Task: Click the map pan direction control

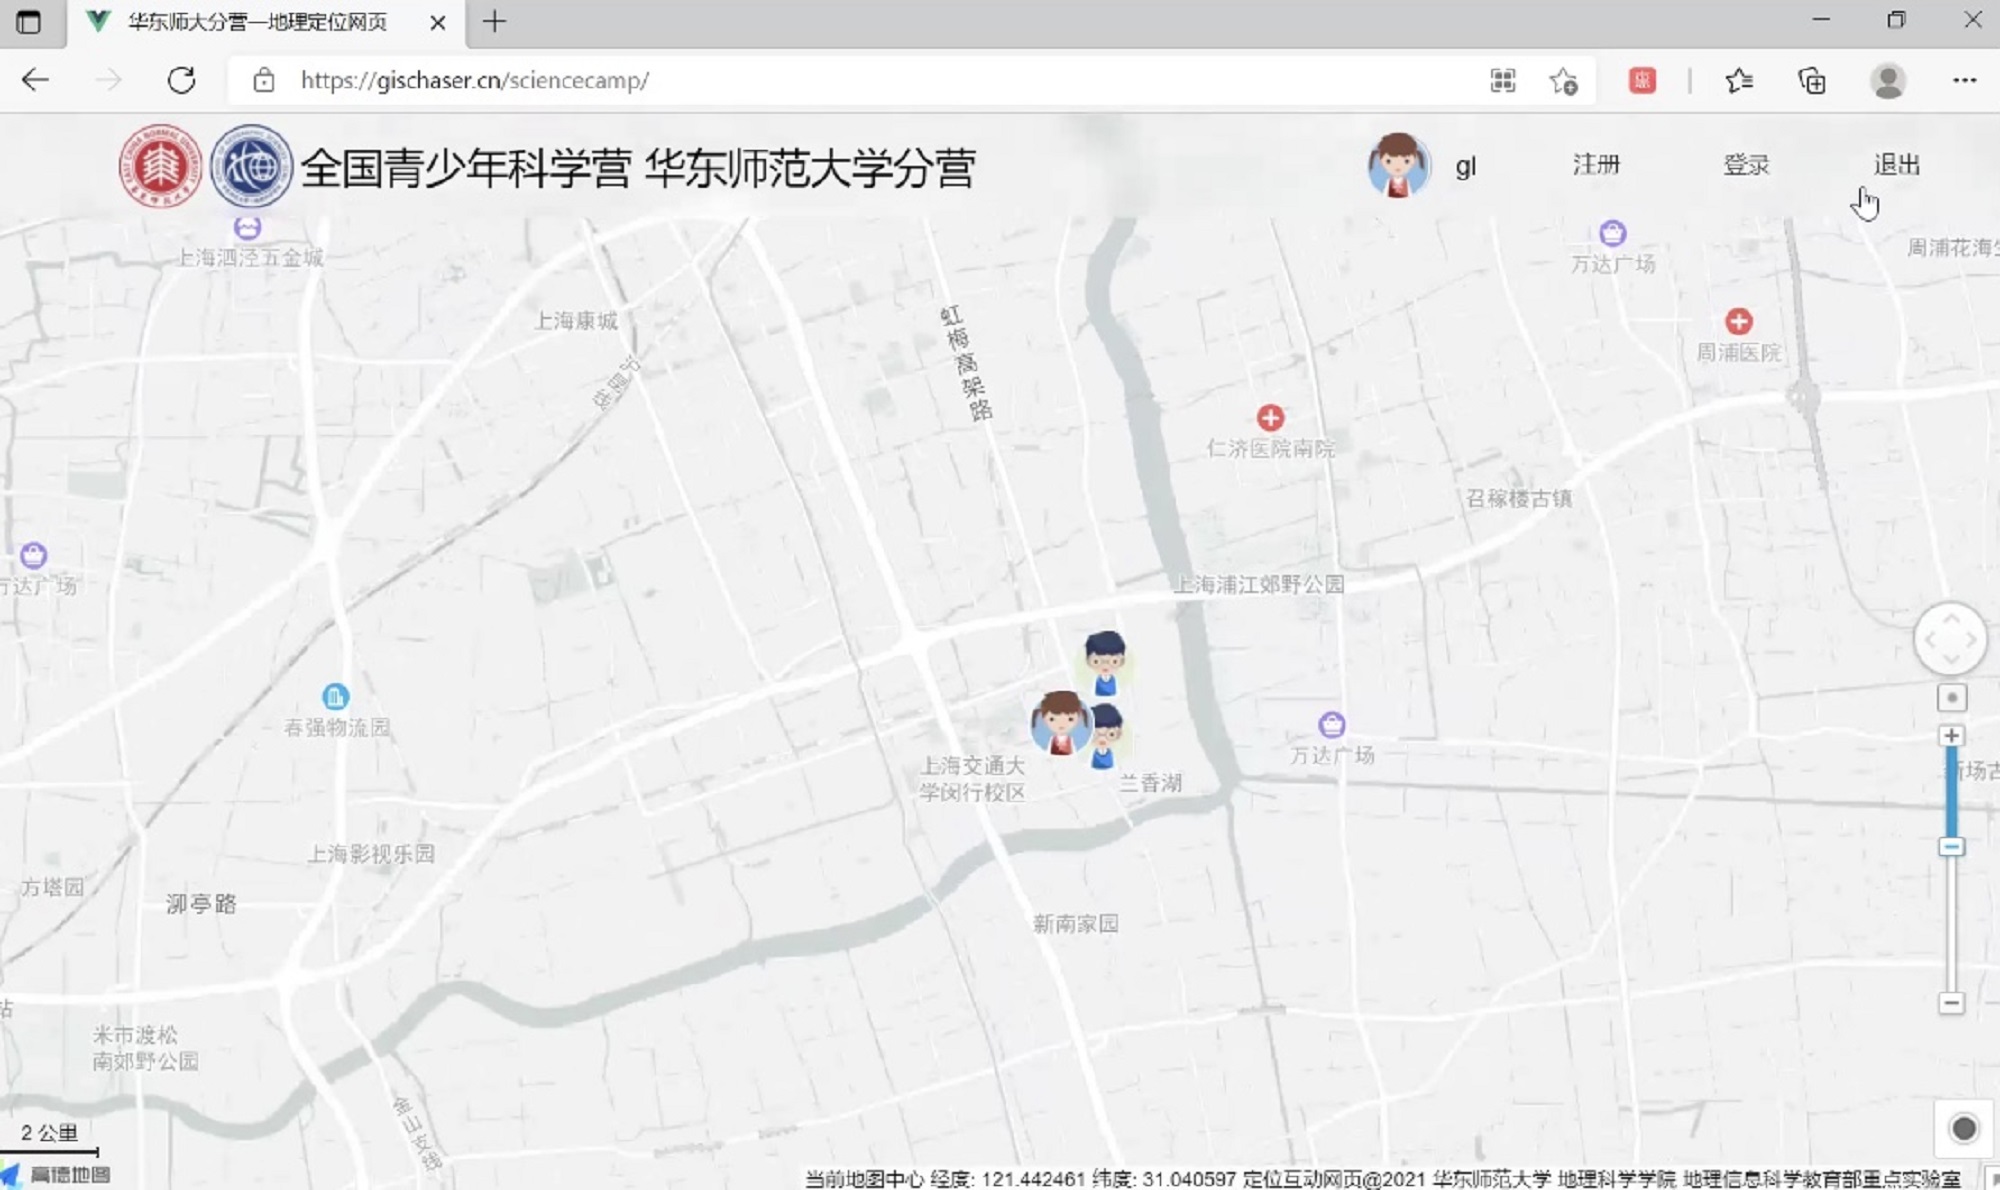Action: pyautogui.click(x=1950, y=639)
